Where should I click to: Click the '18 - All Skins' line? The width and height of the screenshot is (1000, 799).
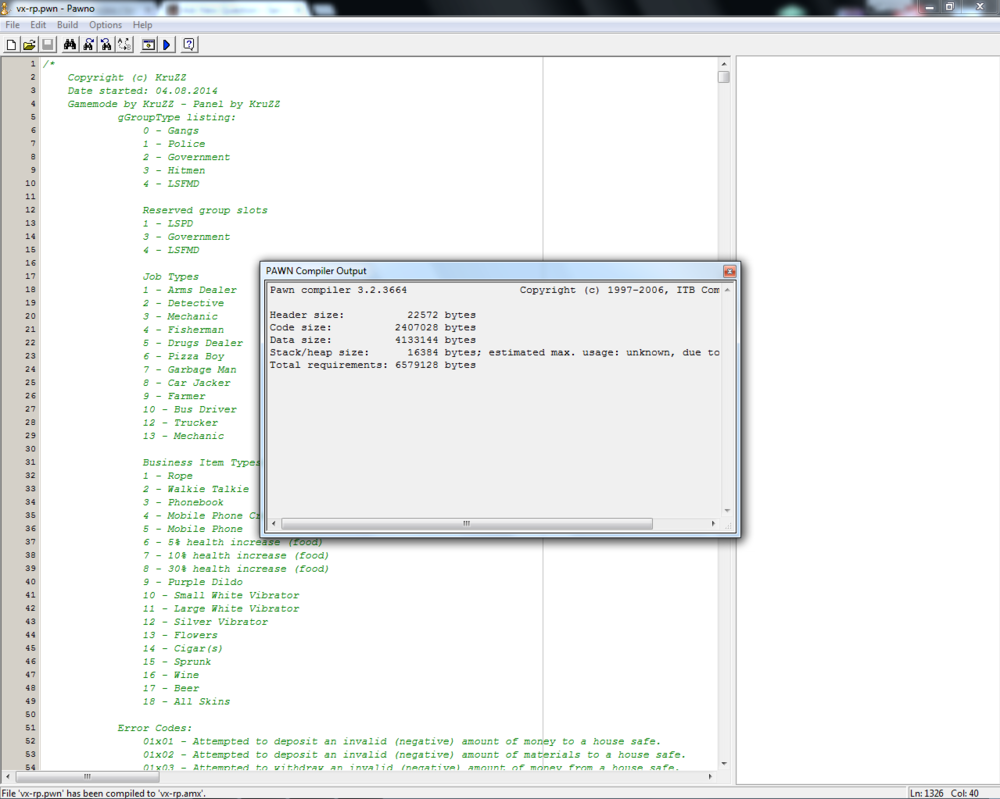point(186,701)
